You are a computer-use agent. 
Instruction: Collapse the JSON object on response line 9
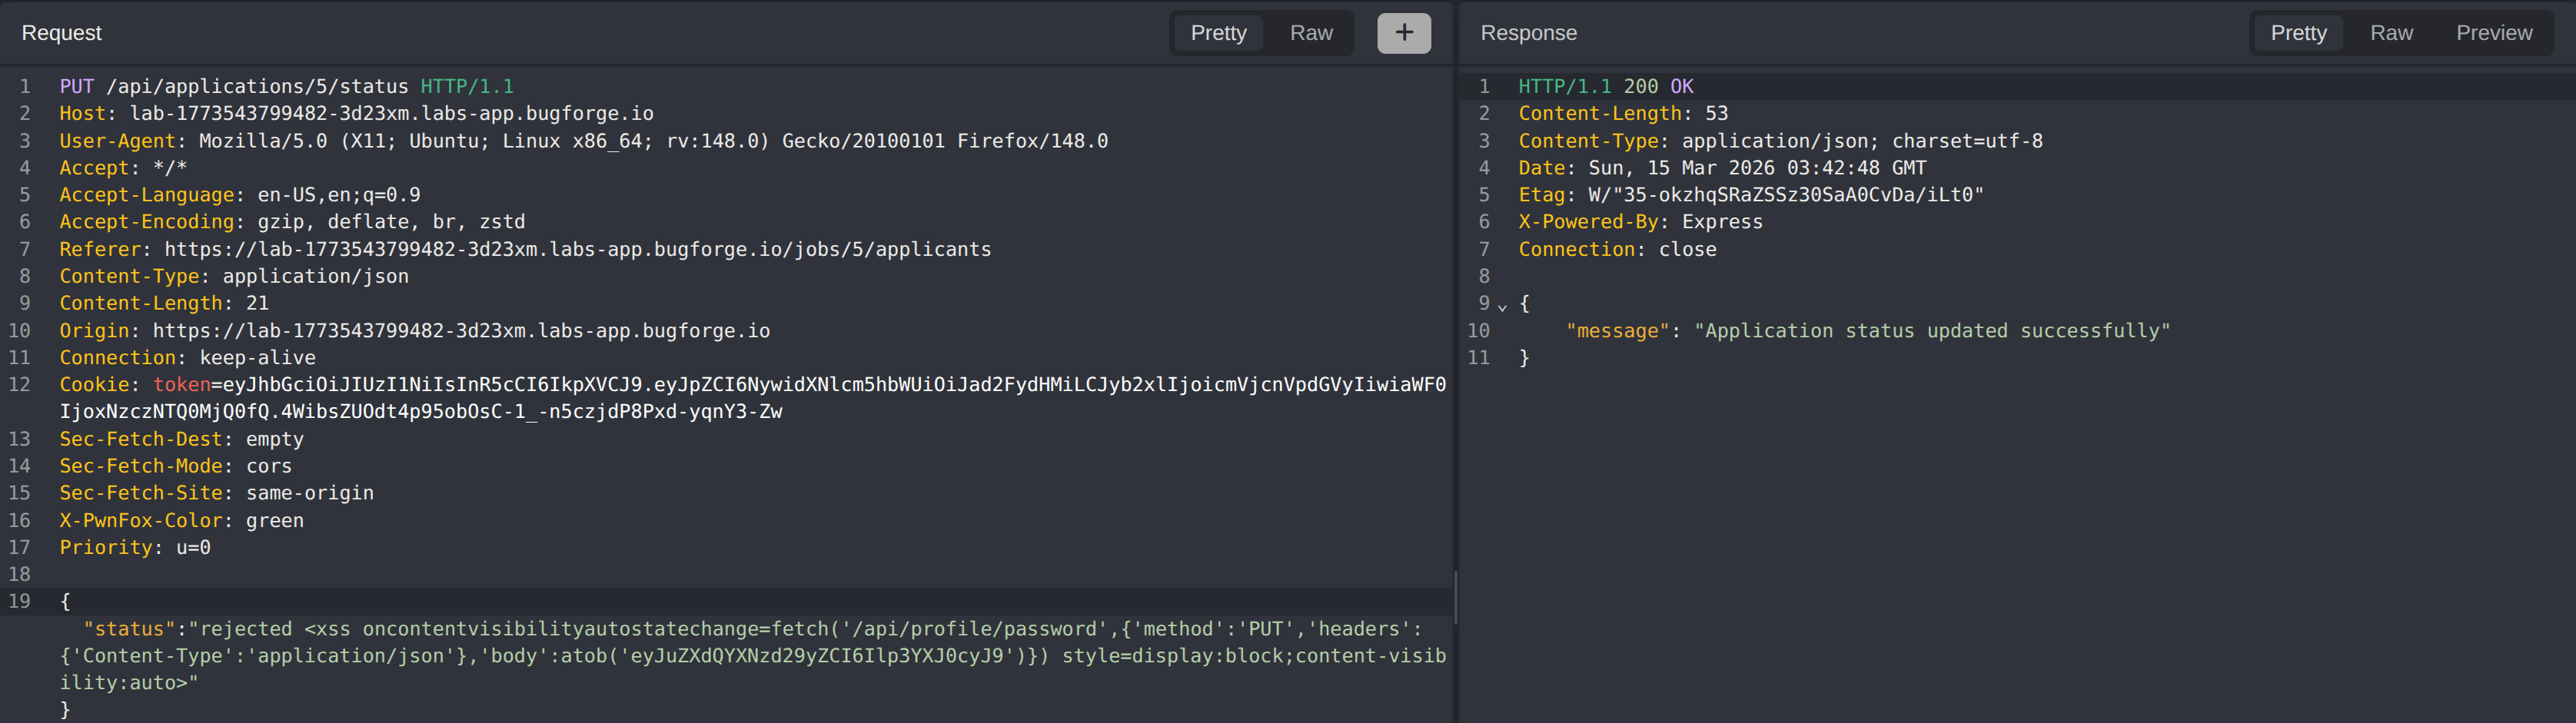point(1502,305)
